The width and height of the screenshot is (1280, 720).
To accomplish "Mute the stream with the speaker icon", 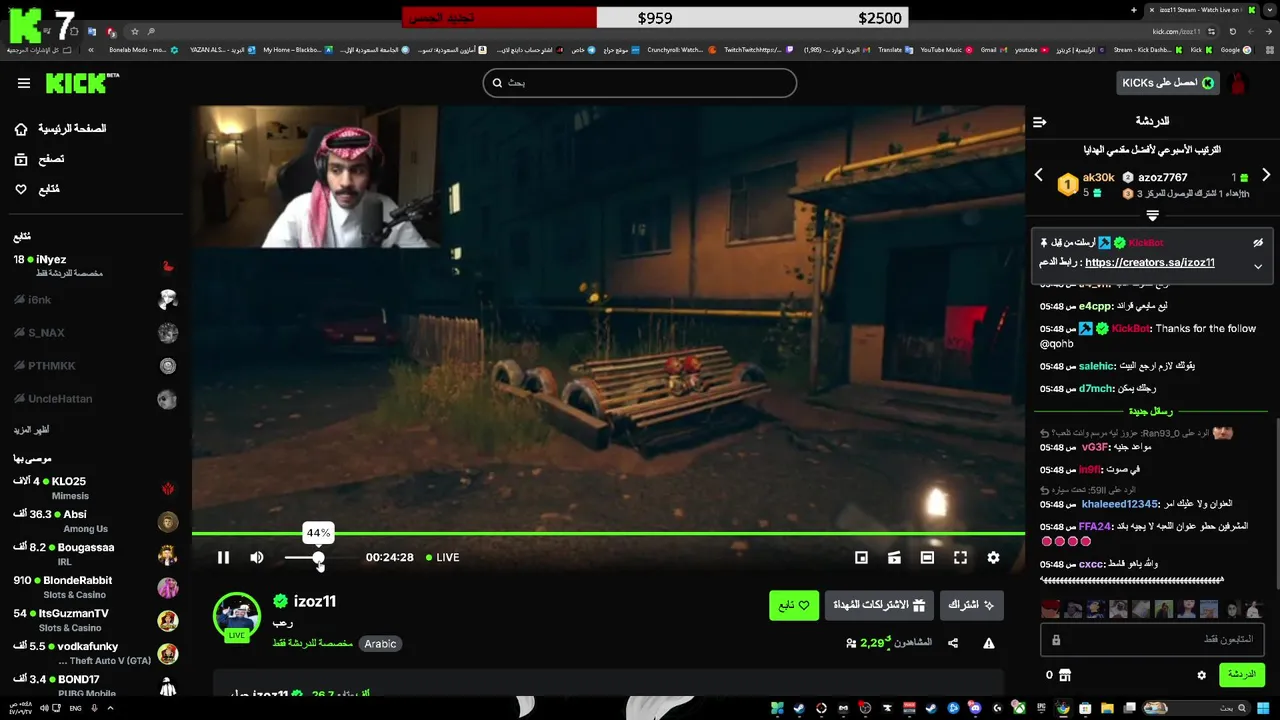I will 257,557.
